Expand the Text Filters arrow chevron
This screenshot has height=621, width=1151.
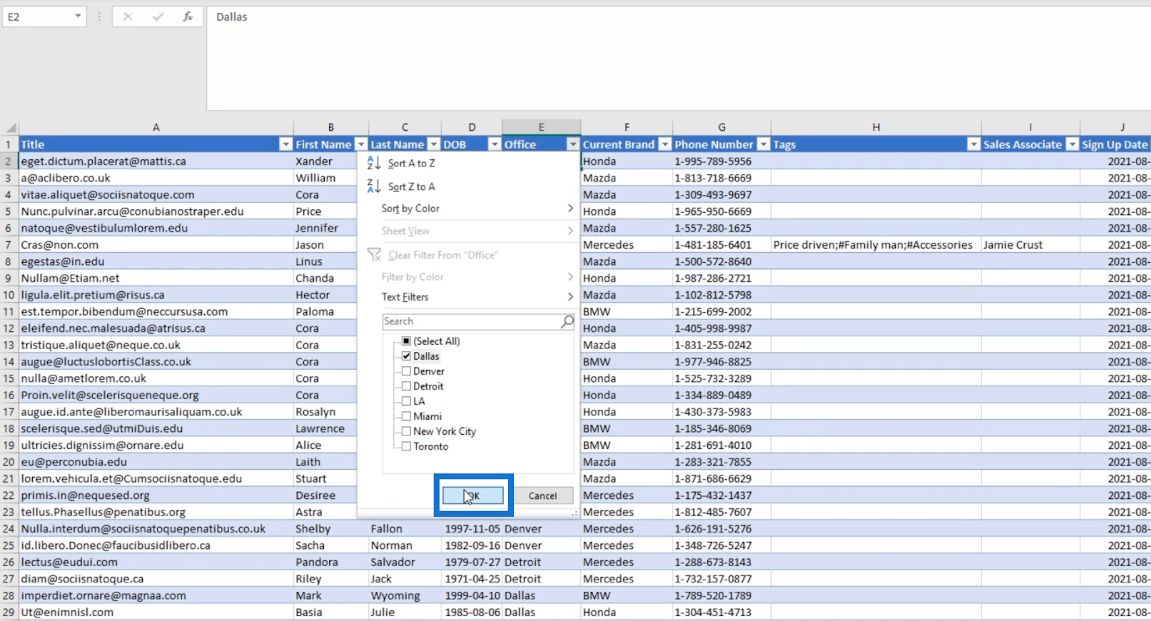pyautogui.click(x=570, y=297)
